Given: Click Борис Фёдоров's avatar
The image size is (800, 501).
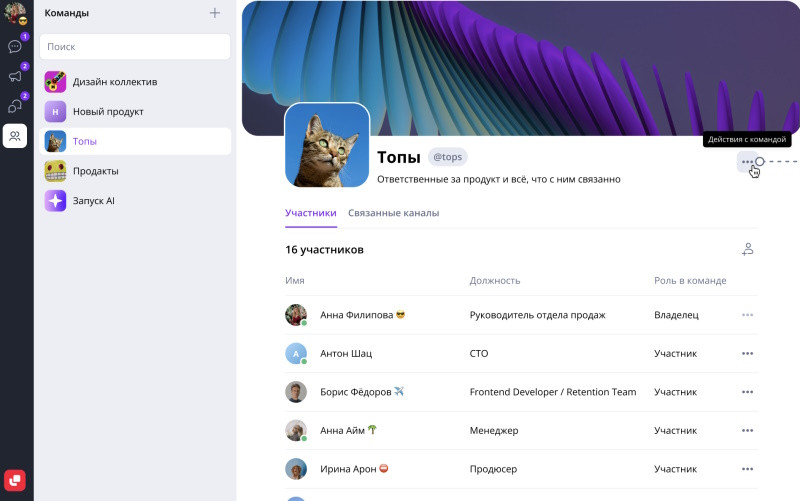Looking at the screenshot, I should (296, 392).
